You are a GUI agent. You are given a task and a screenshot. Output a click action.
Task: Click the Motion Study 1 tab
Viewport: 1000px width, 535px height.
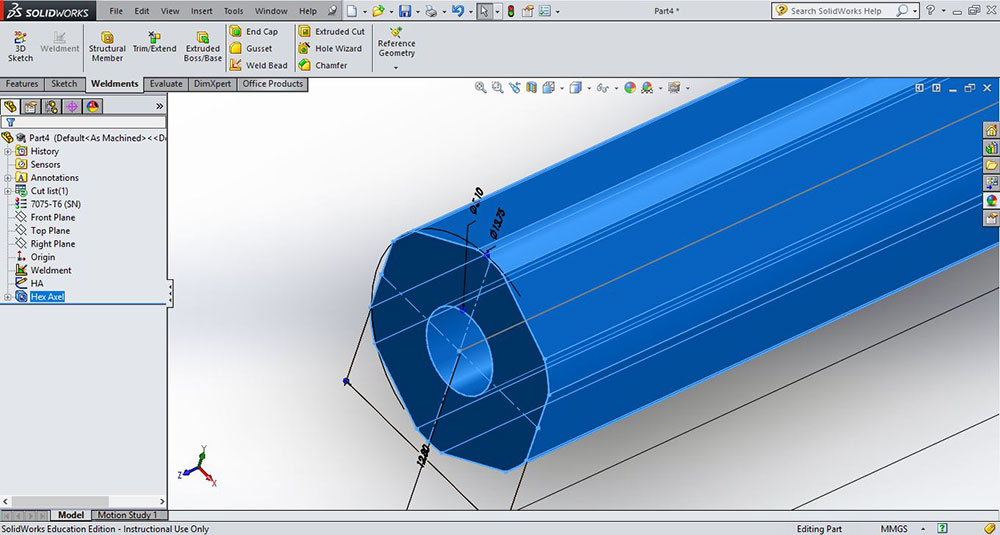click(x=127, y=515)
